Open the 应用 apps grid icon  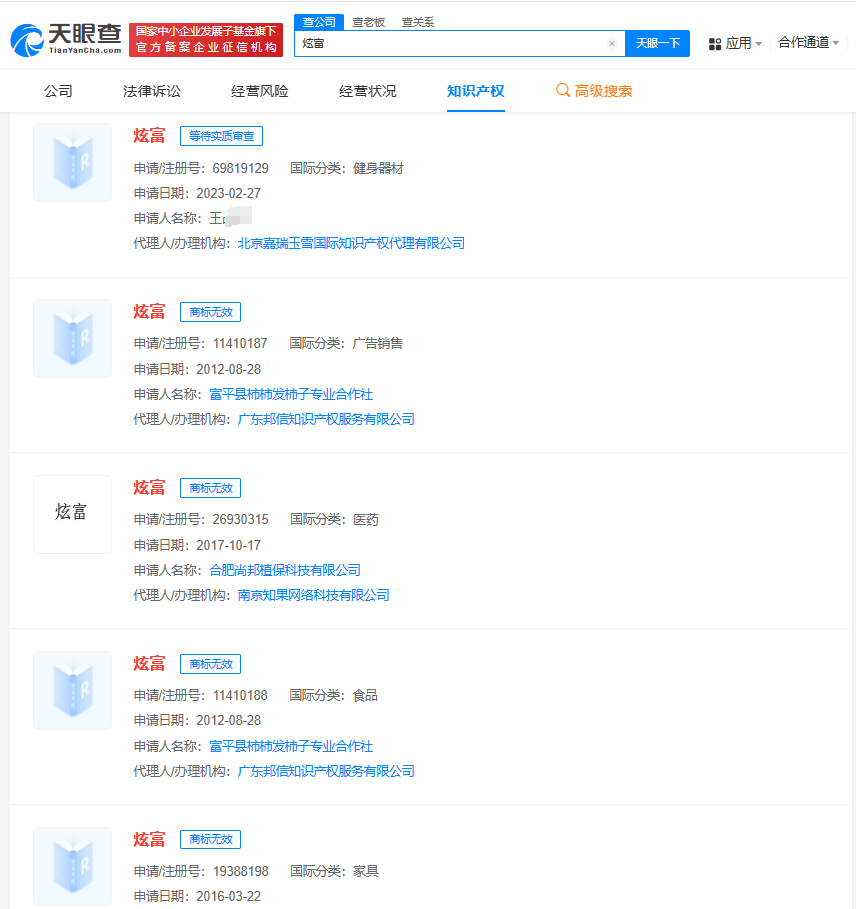[x=716, y=43]
